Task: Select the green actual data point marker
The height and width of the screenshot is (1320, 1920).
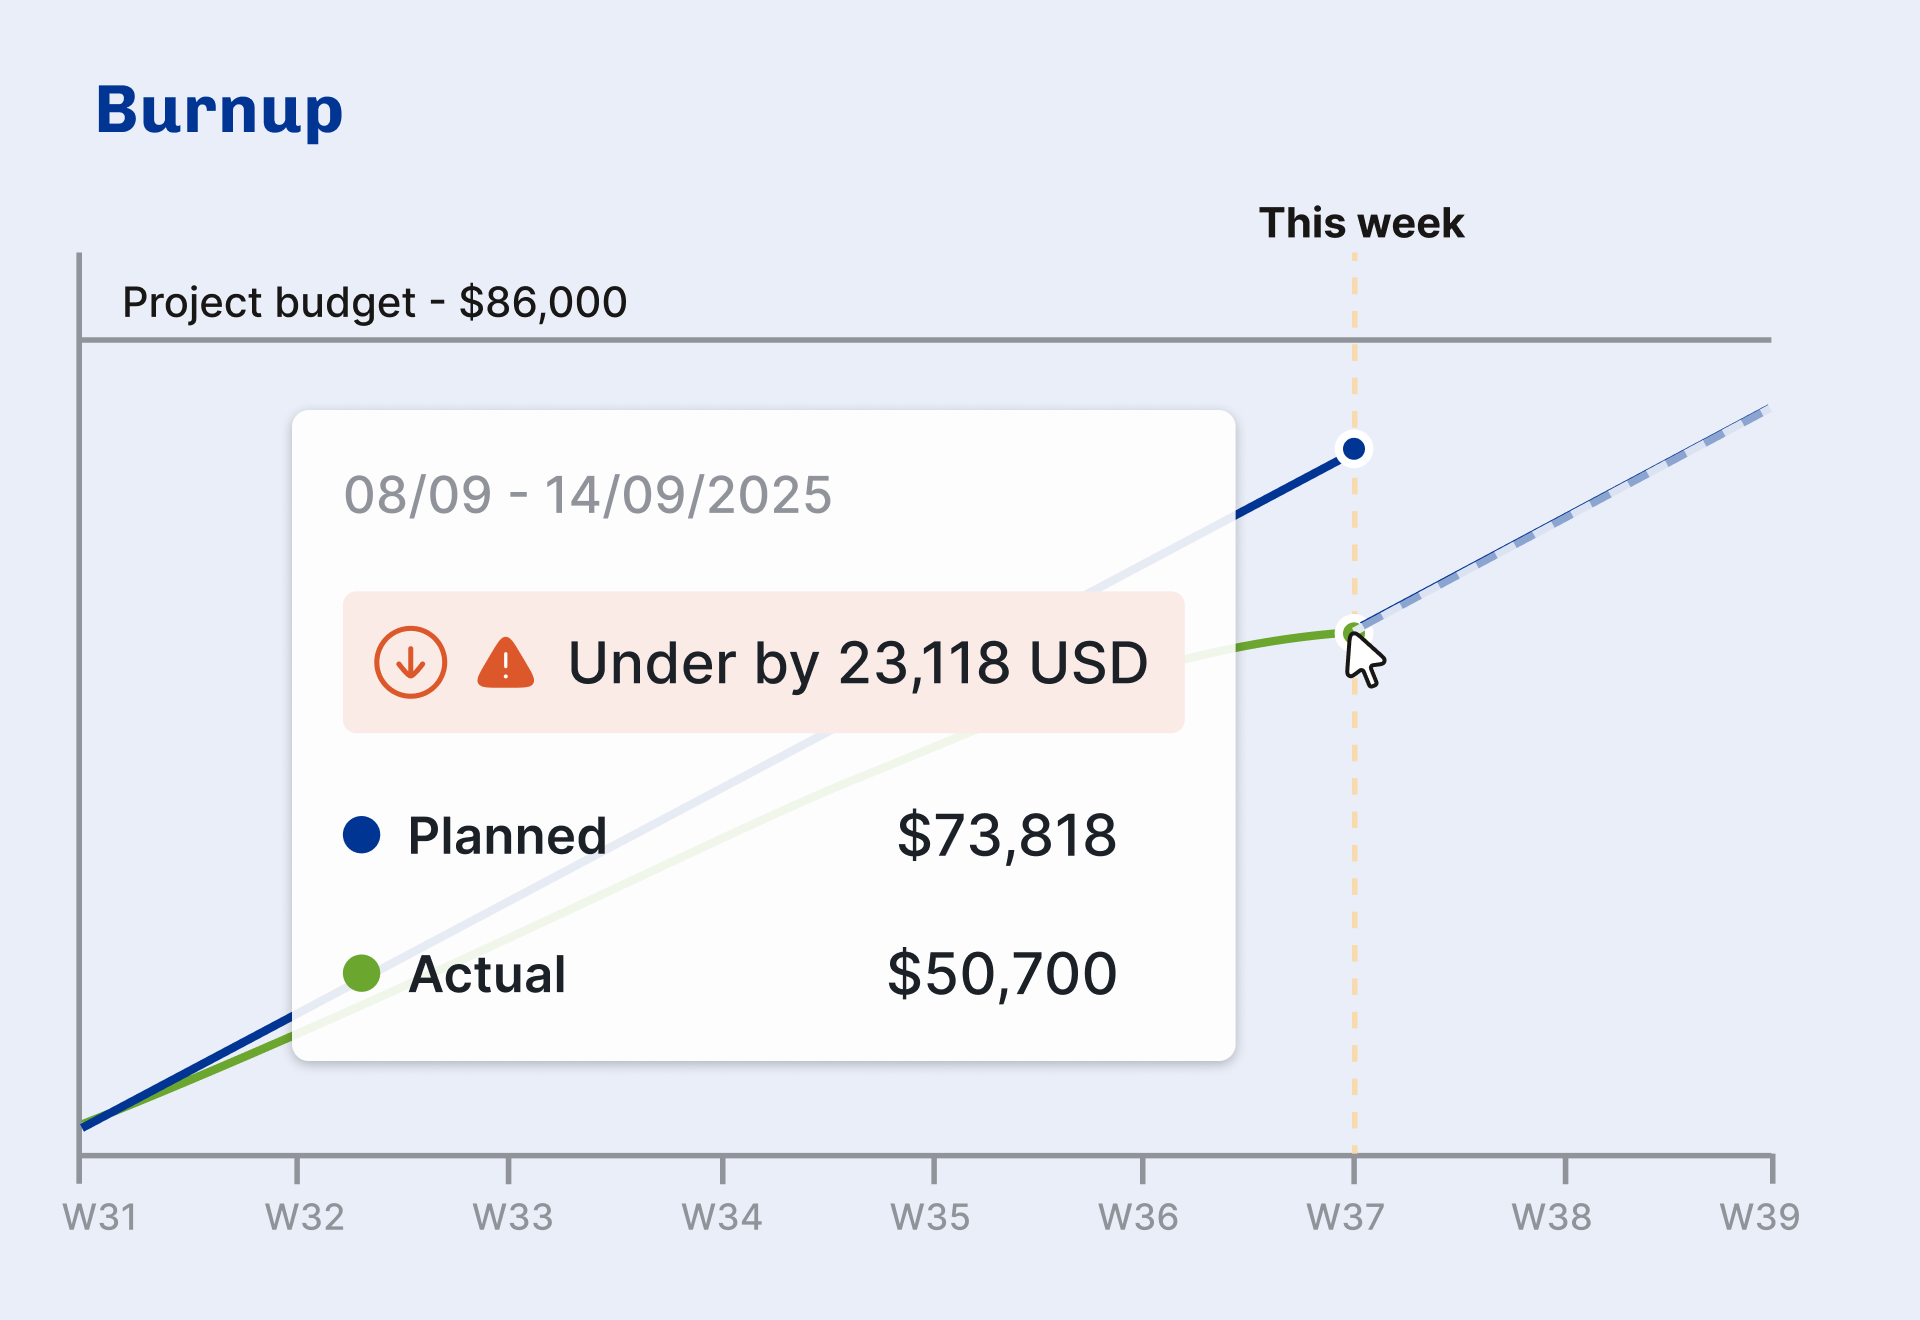Action: tap(1353, 632)
